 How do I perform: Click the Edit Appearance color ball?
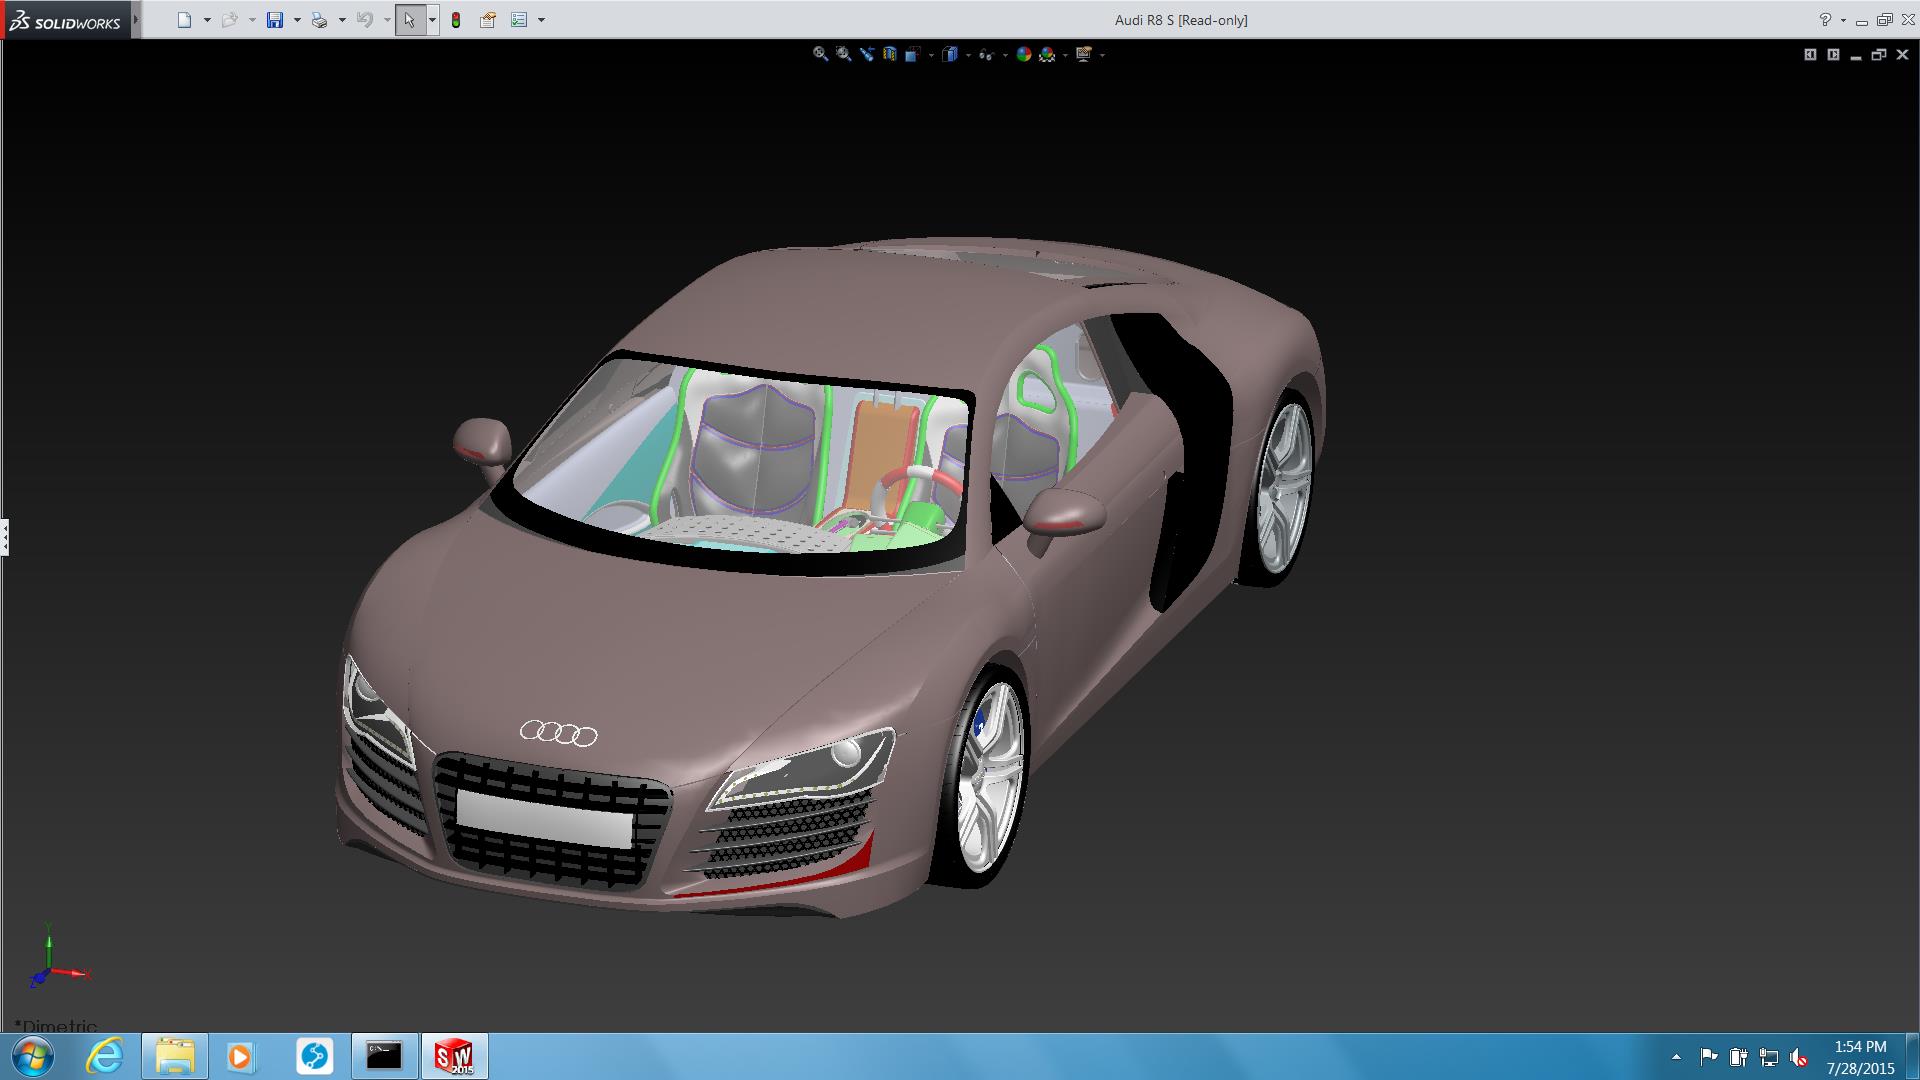click(x=1023, y=54)
